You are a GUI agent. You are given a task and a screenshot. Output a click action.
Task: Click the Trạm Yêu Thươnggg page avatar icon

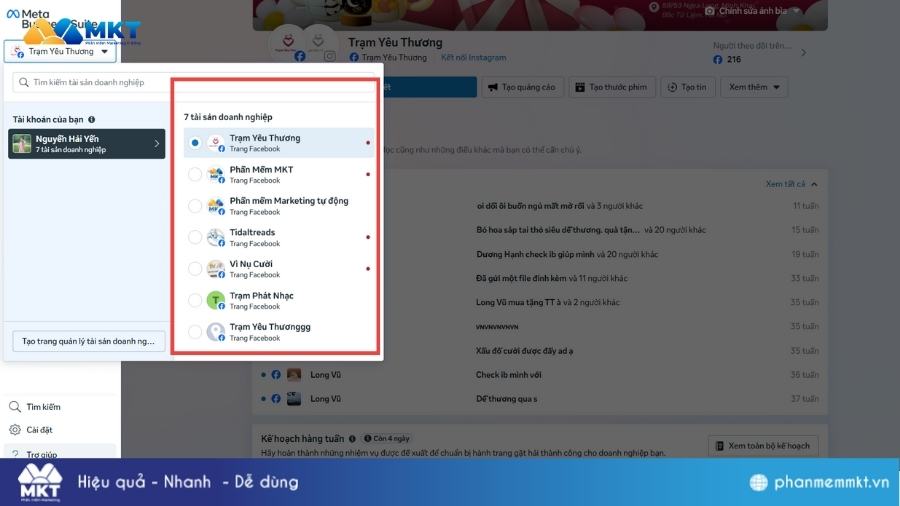[x=216, y=332]
